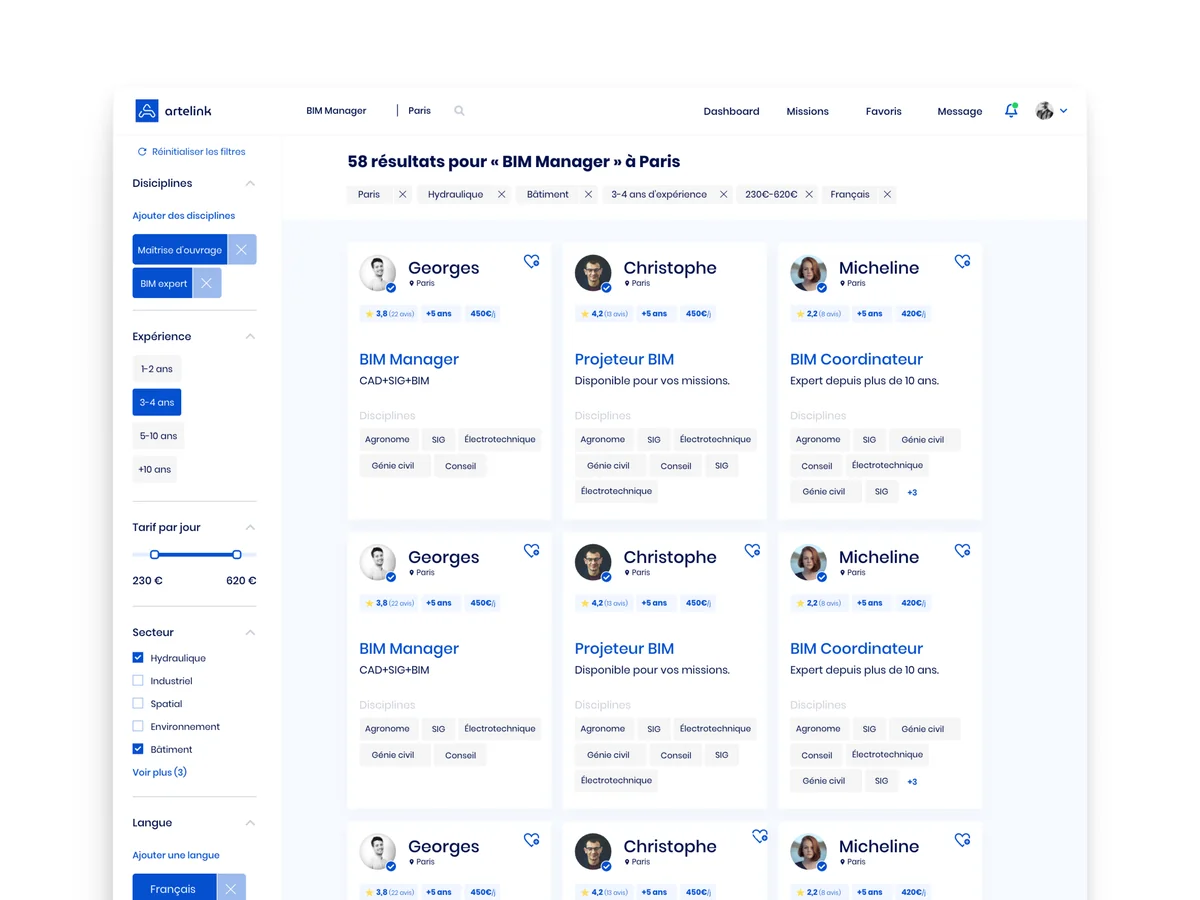This screenshot has width=1200, height=900.
Task: Remove the Bâtiment filter tag
Action: (x=588, y=194)
